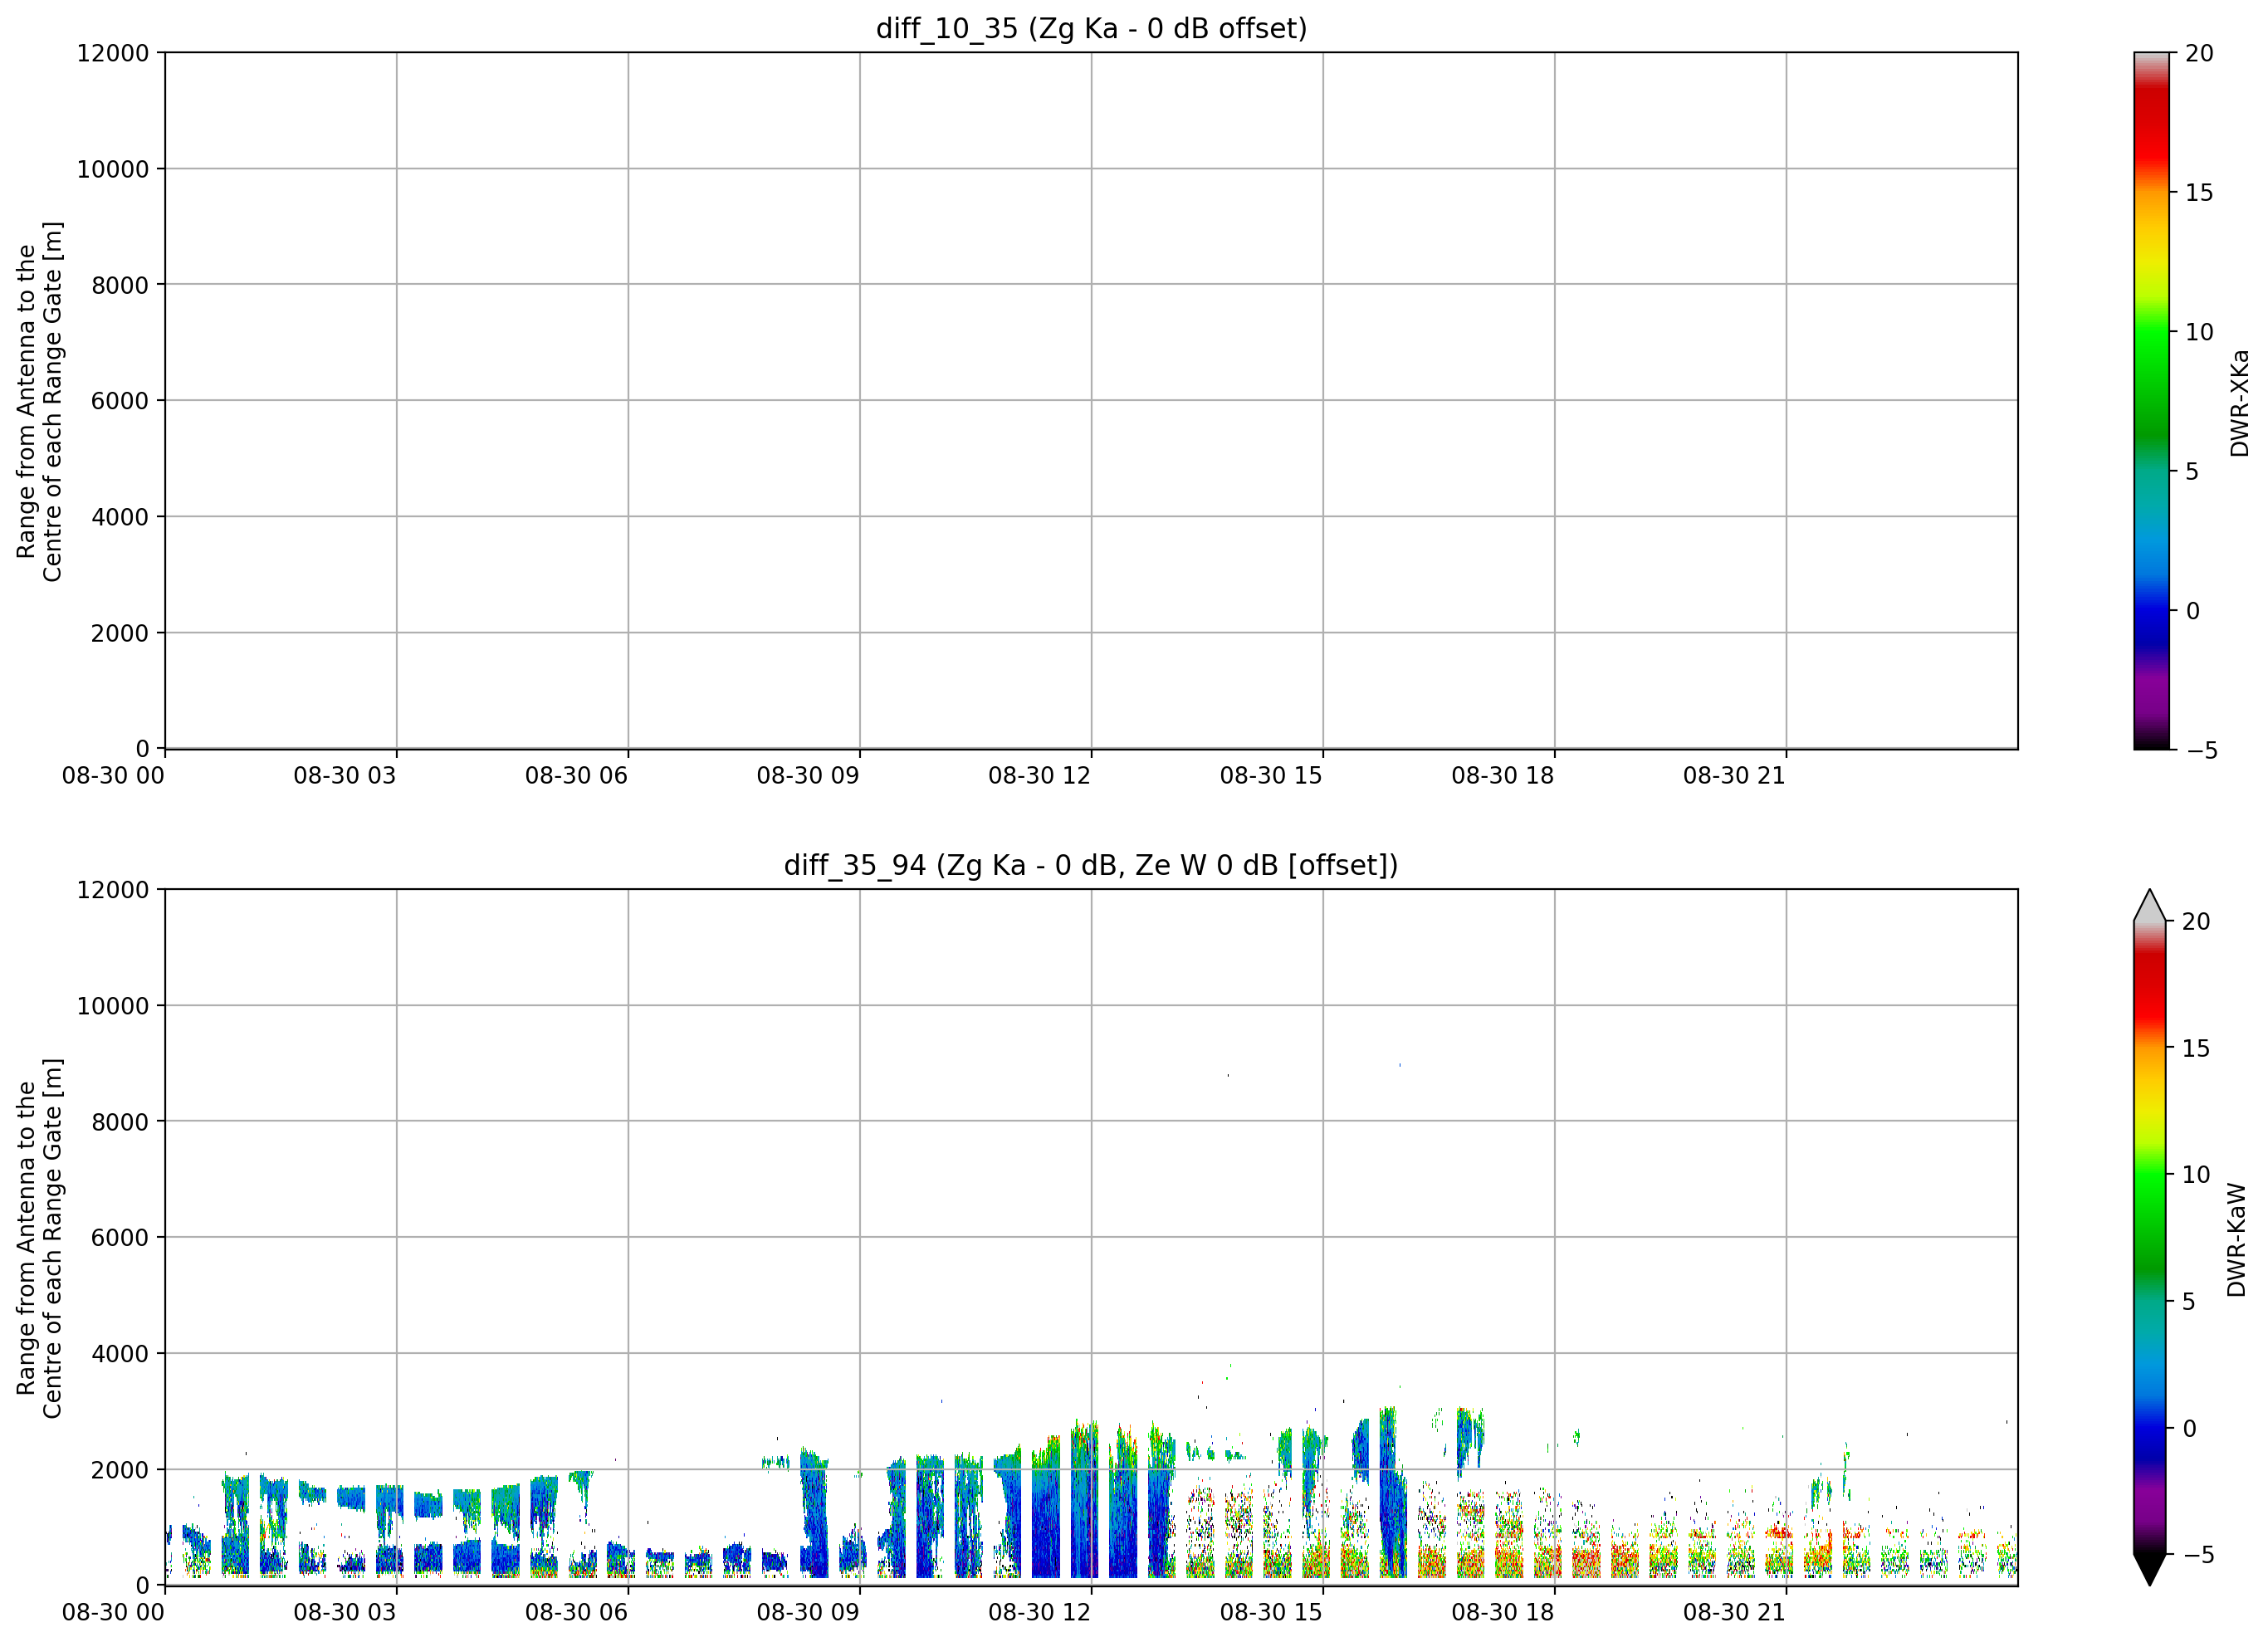Screen dimensions: 2268x1642
Task: Click the bottom plot's 08-30 12 time tick
Action: tap(1040, 1612)
